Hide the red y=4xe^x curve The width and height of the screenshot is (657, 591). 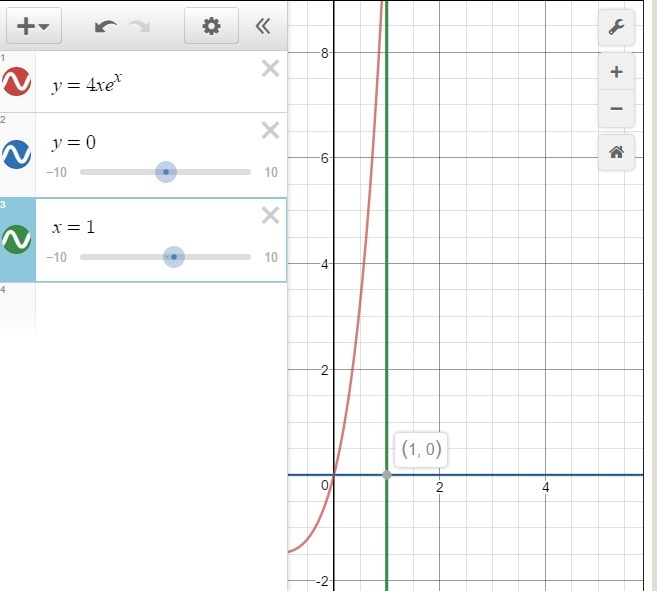[x=19, y=83]
